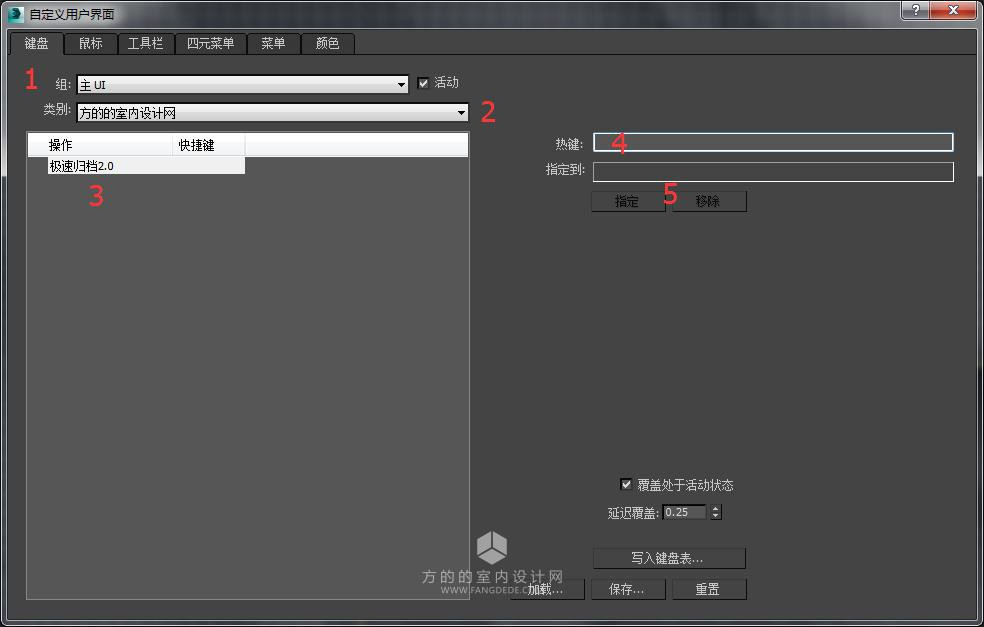
Task: Go to the 四元菜单 tab
Action: click(x=210, y=43)
